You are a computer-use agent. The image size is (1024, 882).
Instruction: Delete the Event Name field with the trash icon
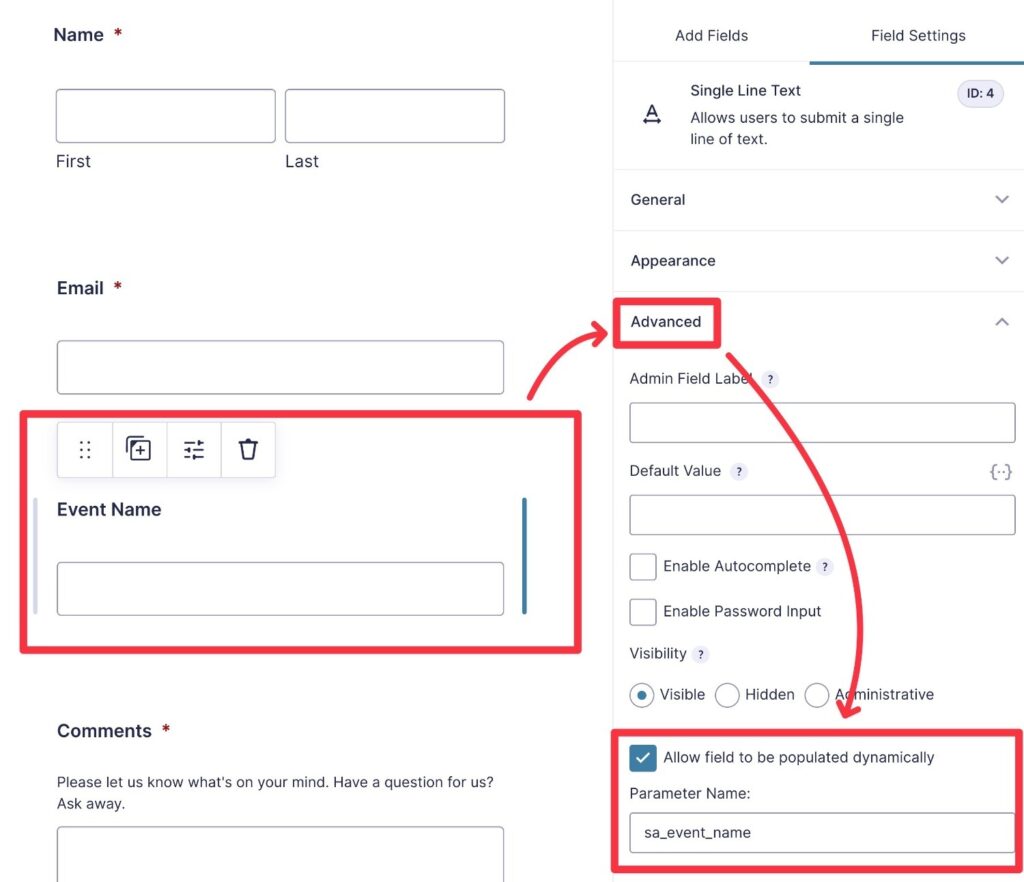coord(247,449)
